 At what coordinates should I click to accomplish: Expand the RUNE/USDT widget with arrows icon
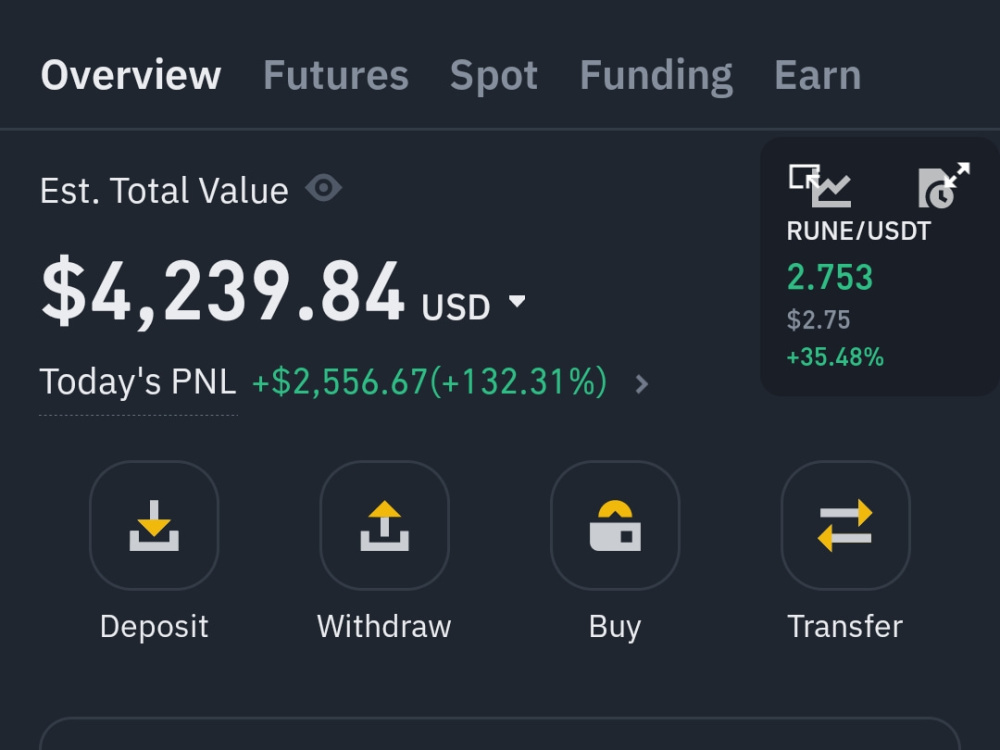click(x=944, y=185)
